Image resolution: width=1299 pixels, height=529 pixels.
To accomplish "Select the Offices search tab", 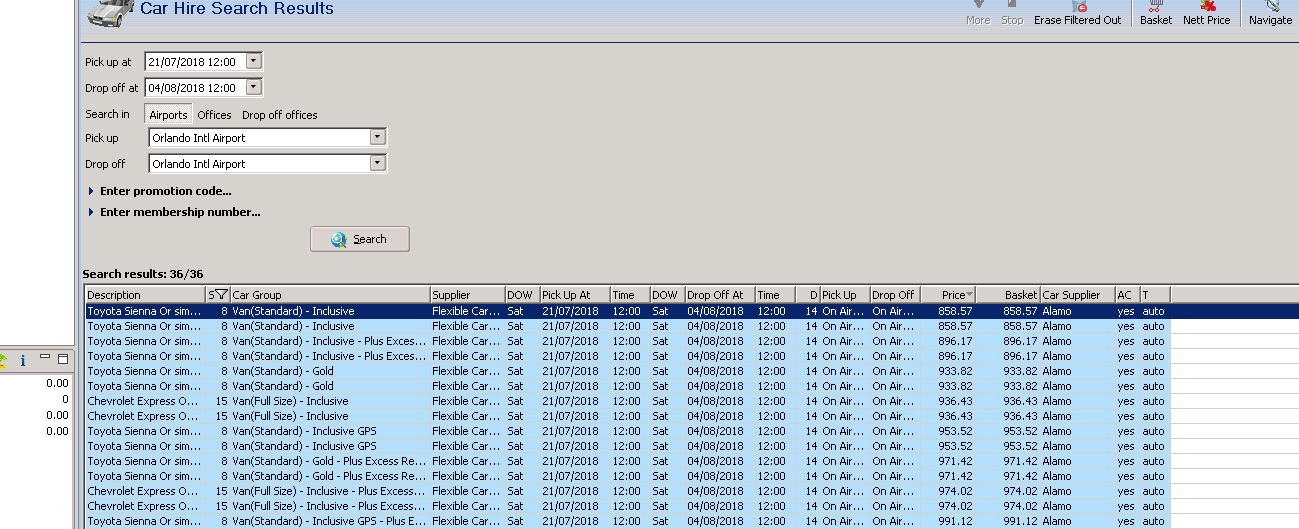I will pyautogui.click(x=214, y=115).
